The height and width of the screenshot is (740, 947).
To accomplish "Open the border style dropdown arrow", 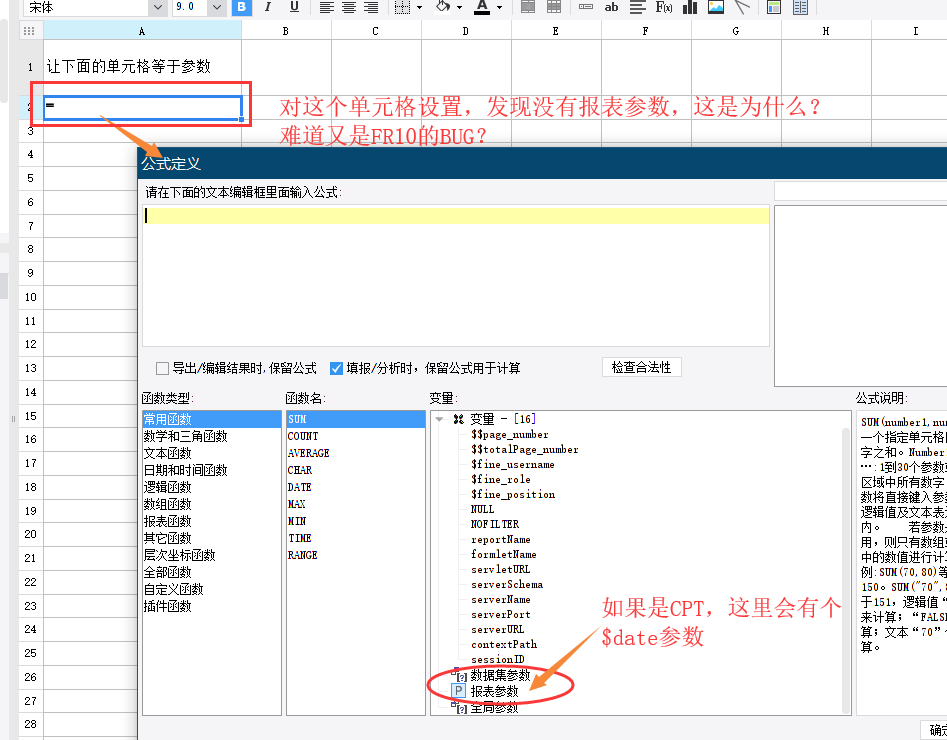I will (419, 7).
